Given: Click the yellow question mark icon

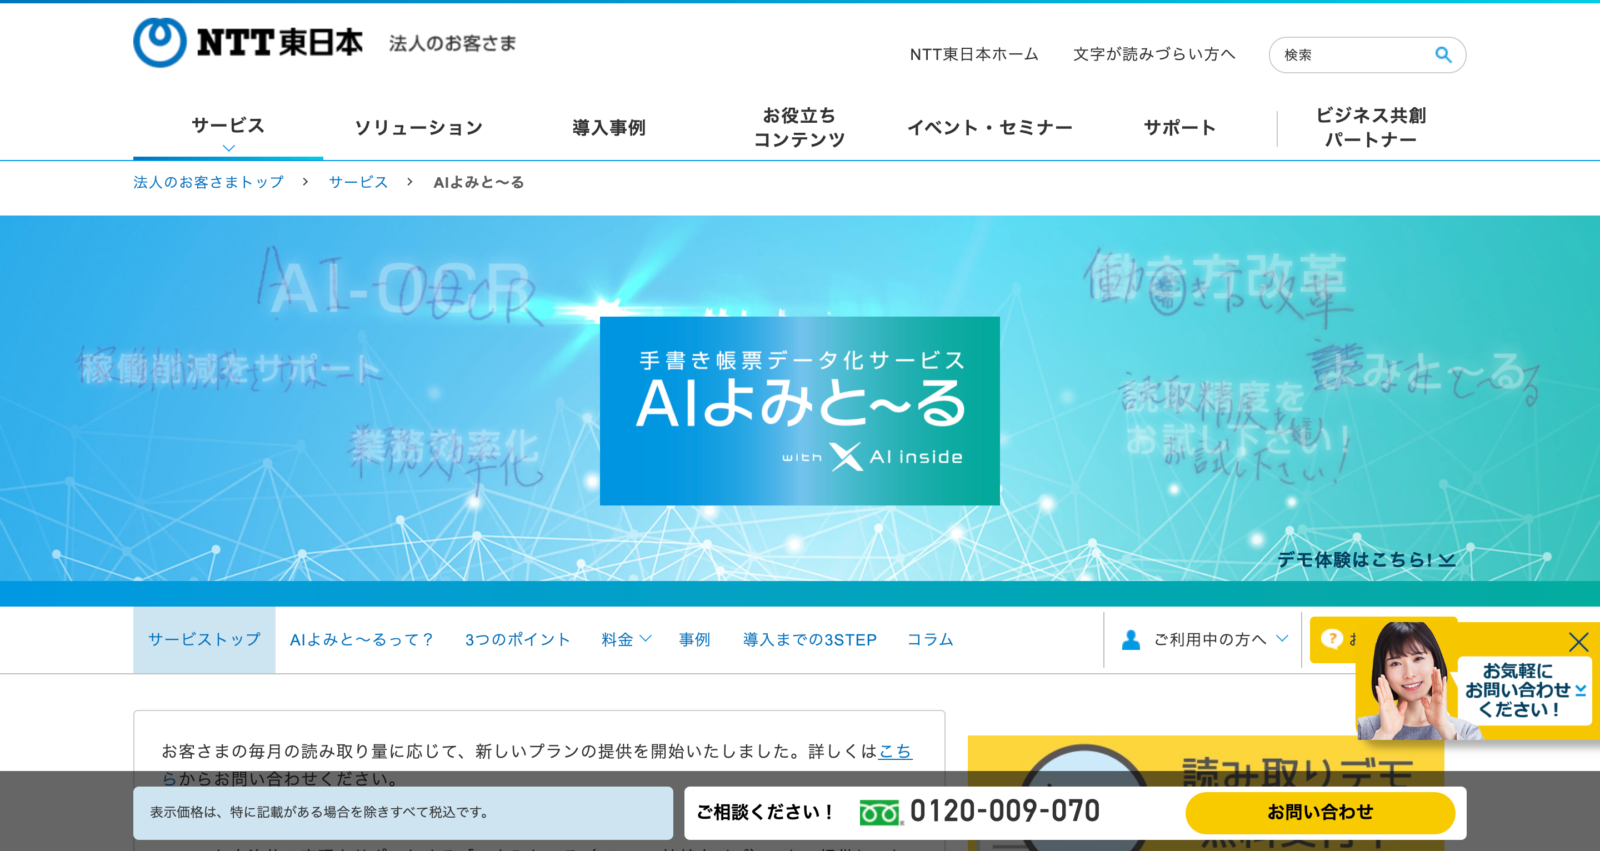Looking at the screenshot, I should (x=1331, y=639).
